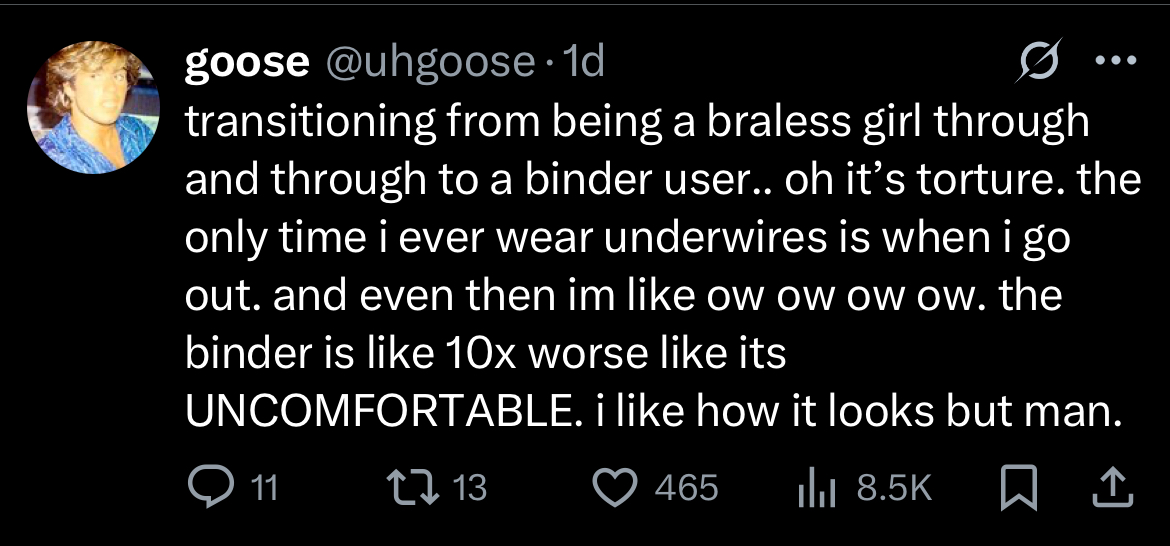Open the @uhgoose handle link

tap(428, 64)
